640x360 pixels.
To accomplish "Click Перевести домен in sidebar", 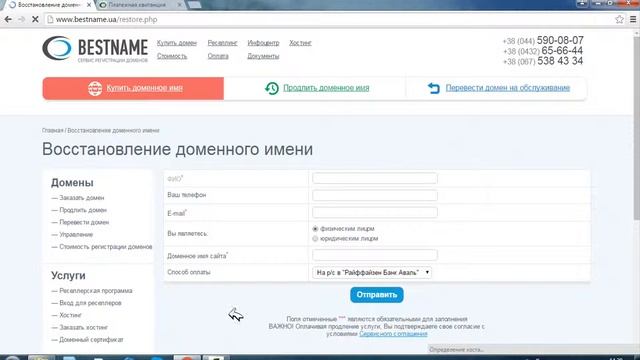I will click(x=84, y=222).
